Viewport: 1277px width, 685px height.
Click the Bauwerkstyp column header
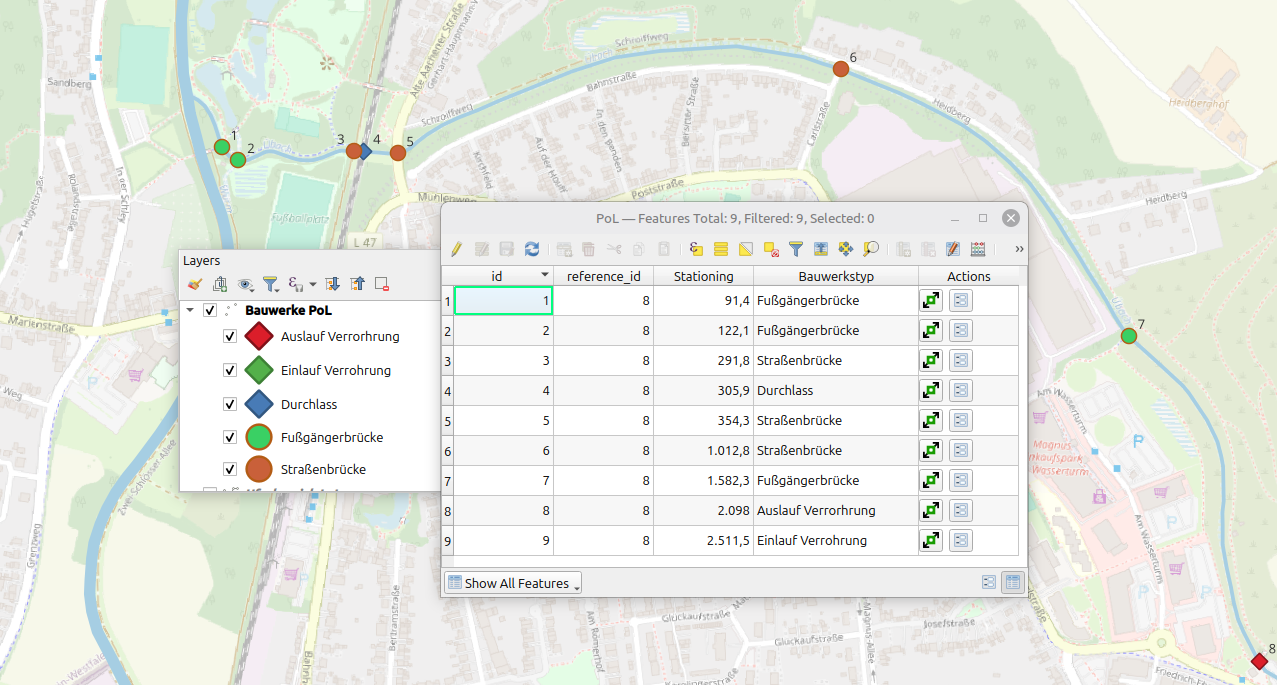tap(836, 276)
